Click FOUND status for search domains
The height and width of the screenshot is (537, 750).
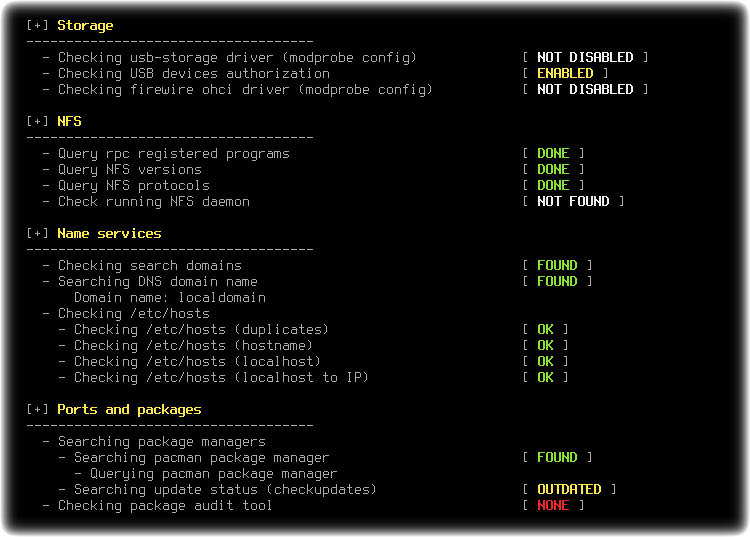pos(557,265)
